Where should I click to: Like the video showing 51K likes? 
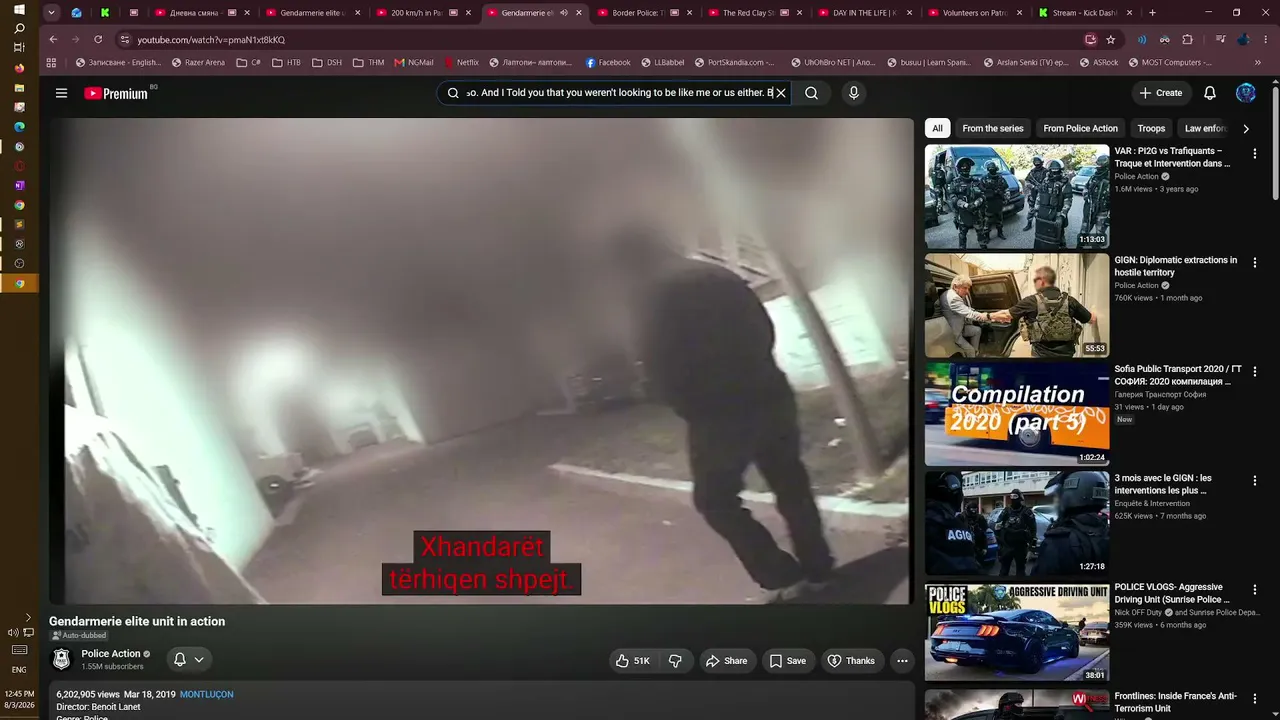pos(633,661)
